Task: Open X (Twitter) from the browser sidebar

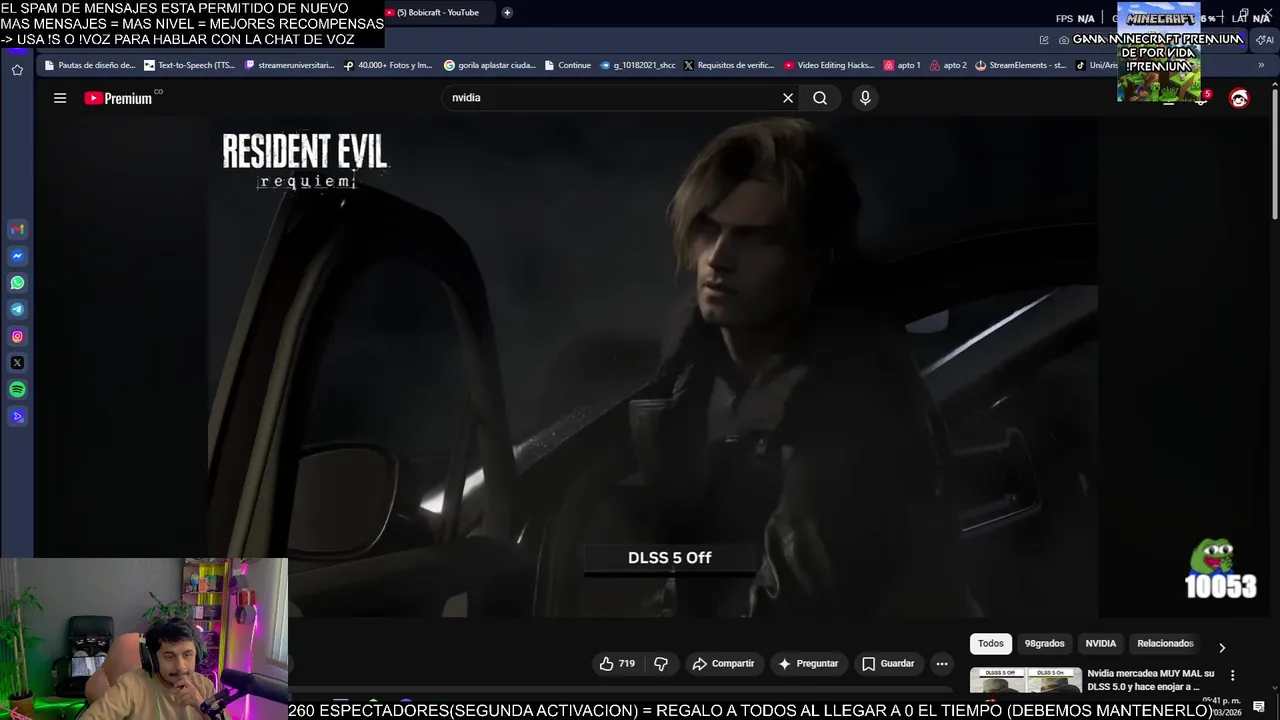Action: pos(17,363)
